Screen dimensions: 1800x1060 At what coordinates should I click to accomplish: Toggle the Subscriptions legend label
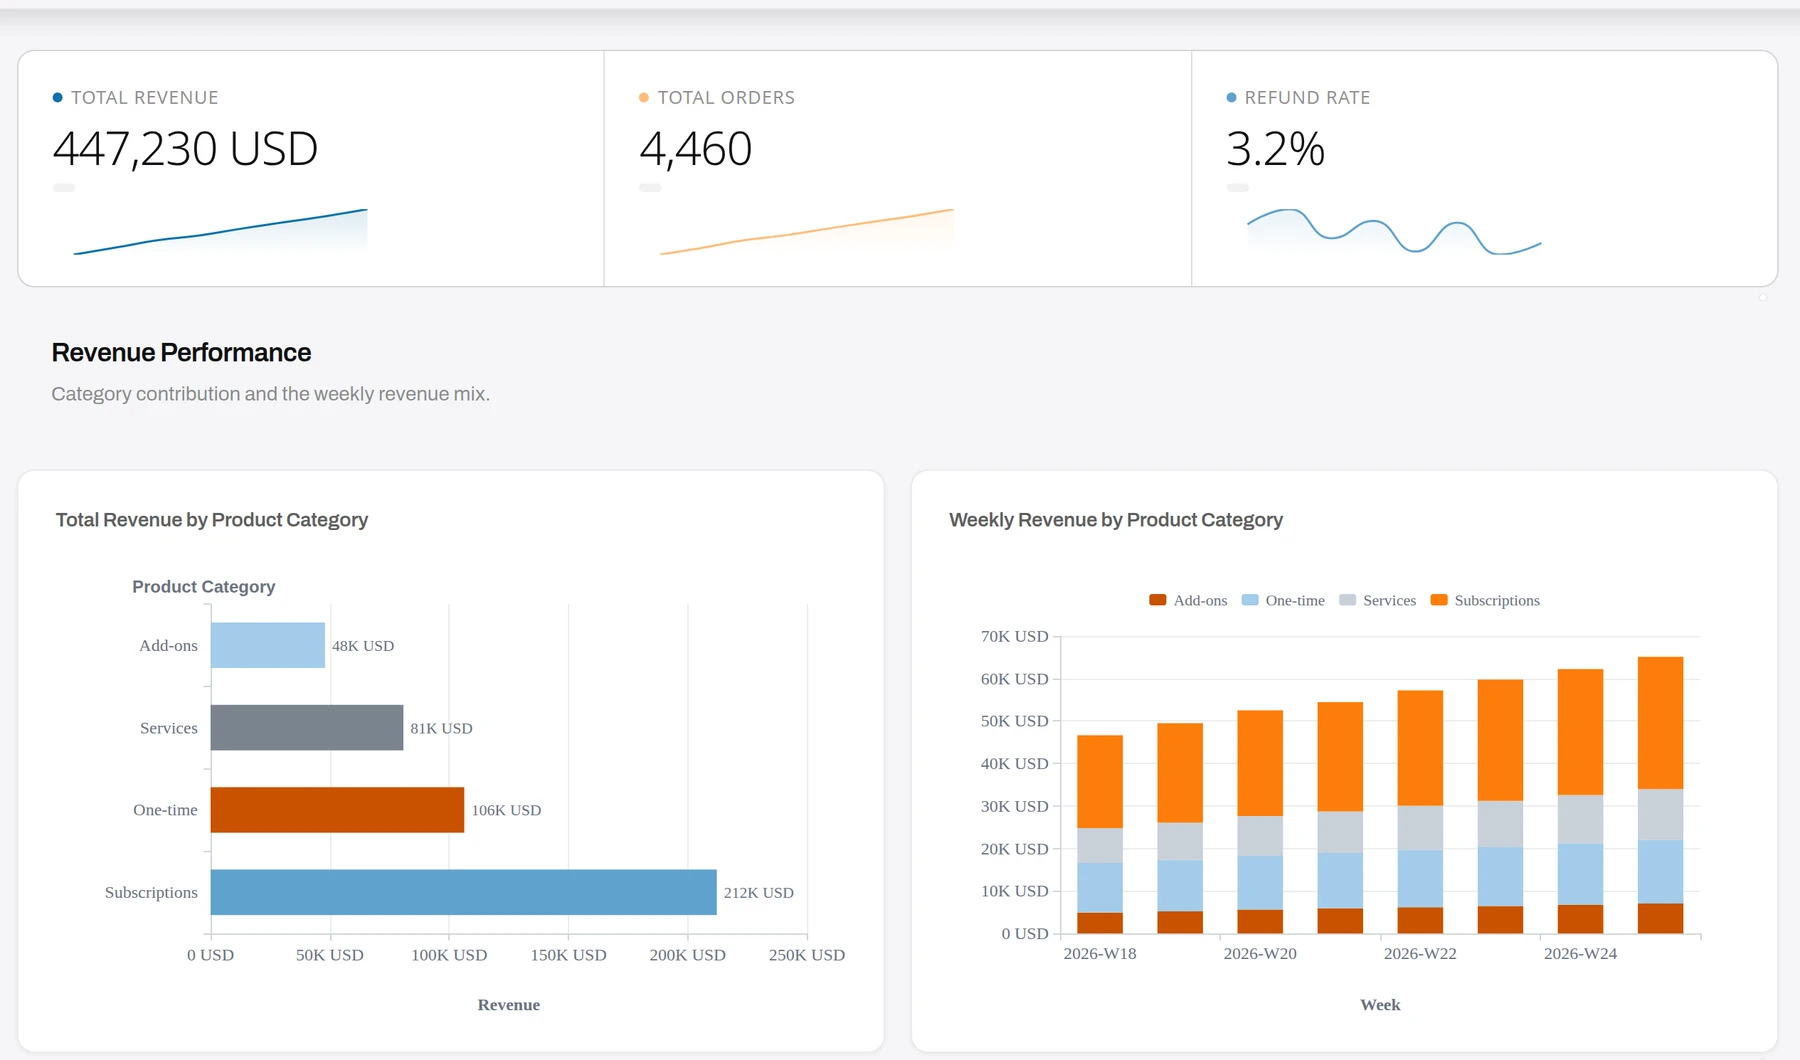coord(1497,600)
